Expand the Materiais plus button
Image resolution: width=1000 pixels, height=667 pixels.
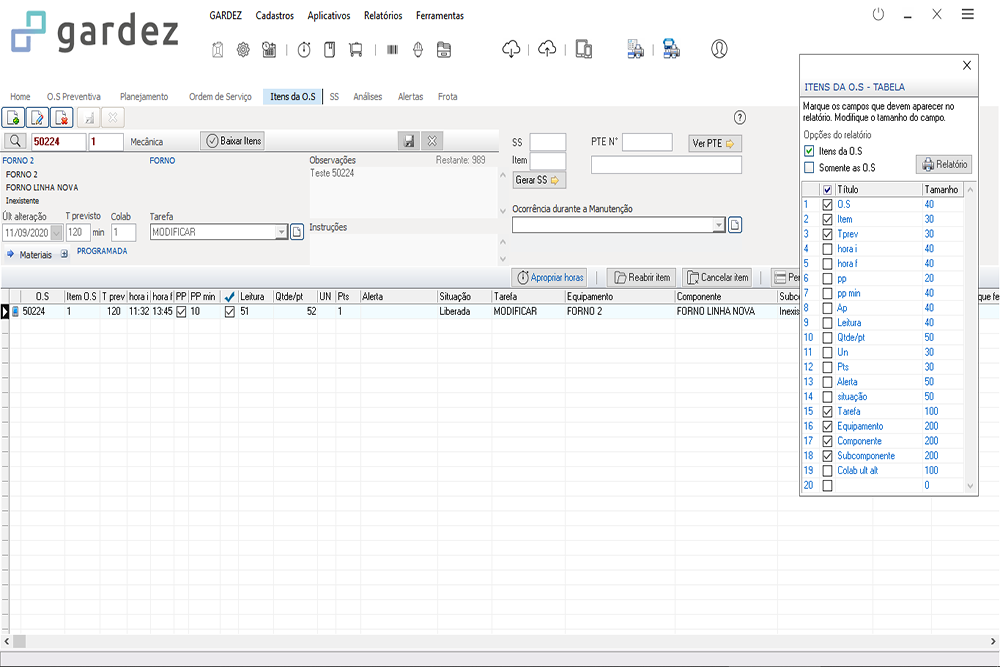64,254
